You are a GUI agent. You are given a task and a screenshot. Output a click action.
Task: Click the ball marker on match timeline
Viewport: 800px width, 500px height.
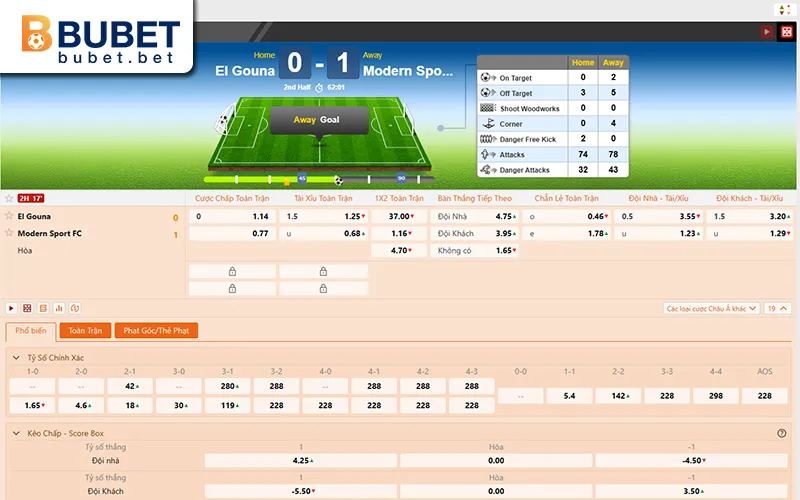(x=338, y=180)
